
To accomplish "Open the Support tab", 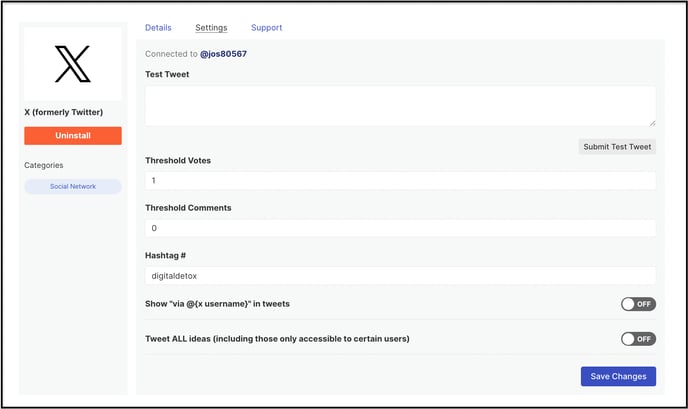I will [x=266, y=28].
